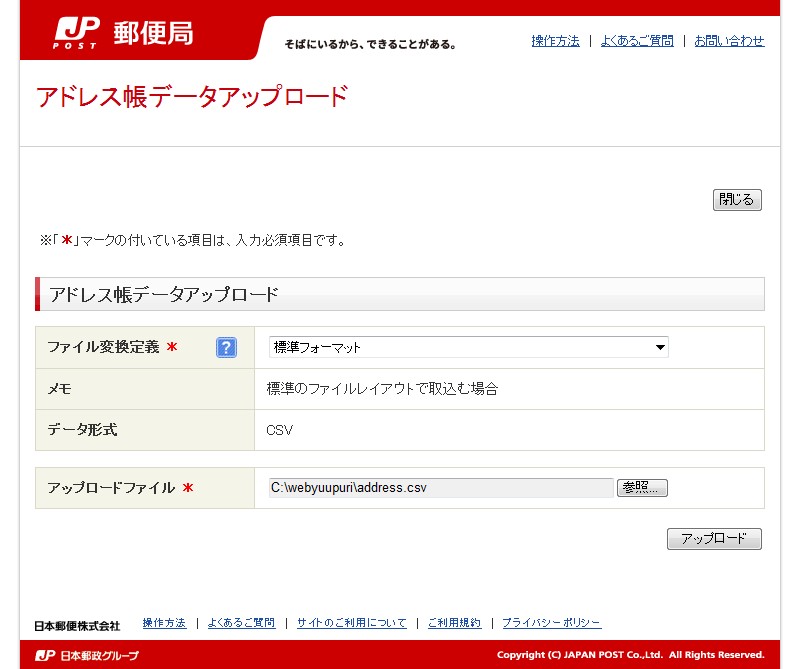Open ご利用規約 footer link
Image resolution: width=798 pixels, height=669 pixels.
454,623
